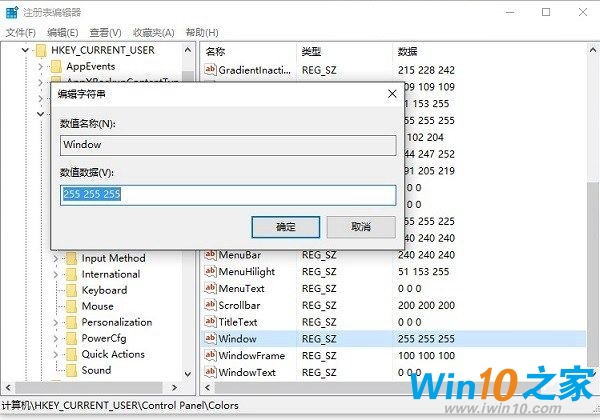Click tree pane scroll down arrow
600x420 pixels.
(188, 374)
